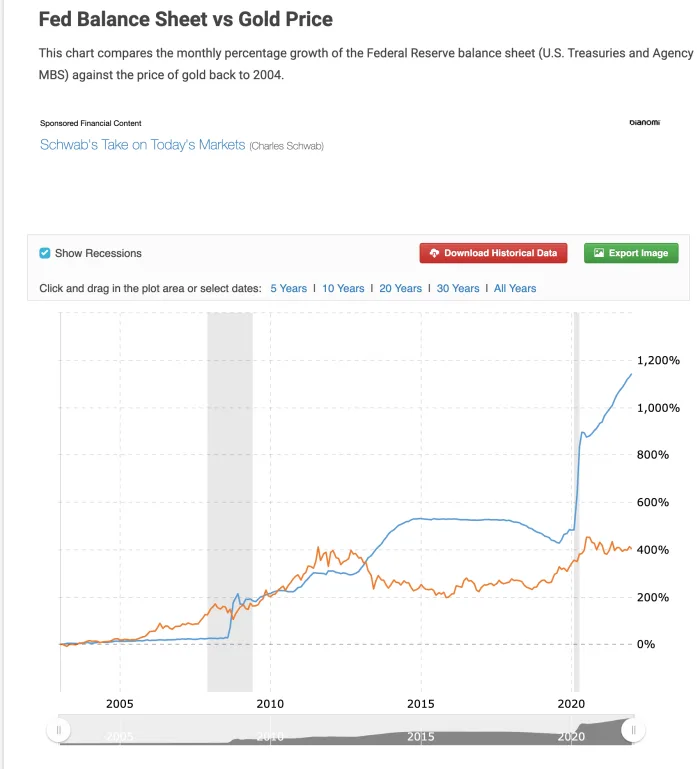Screen dimensions: 700x769
Task: Click the Dianomi logo beside the sponsored content
Action: click(645, 122)
